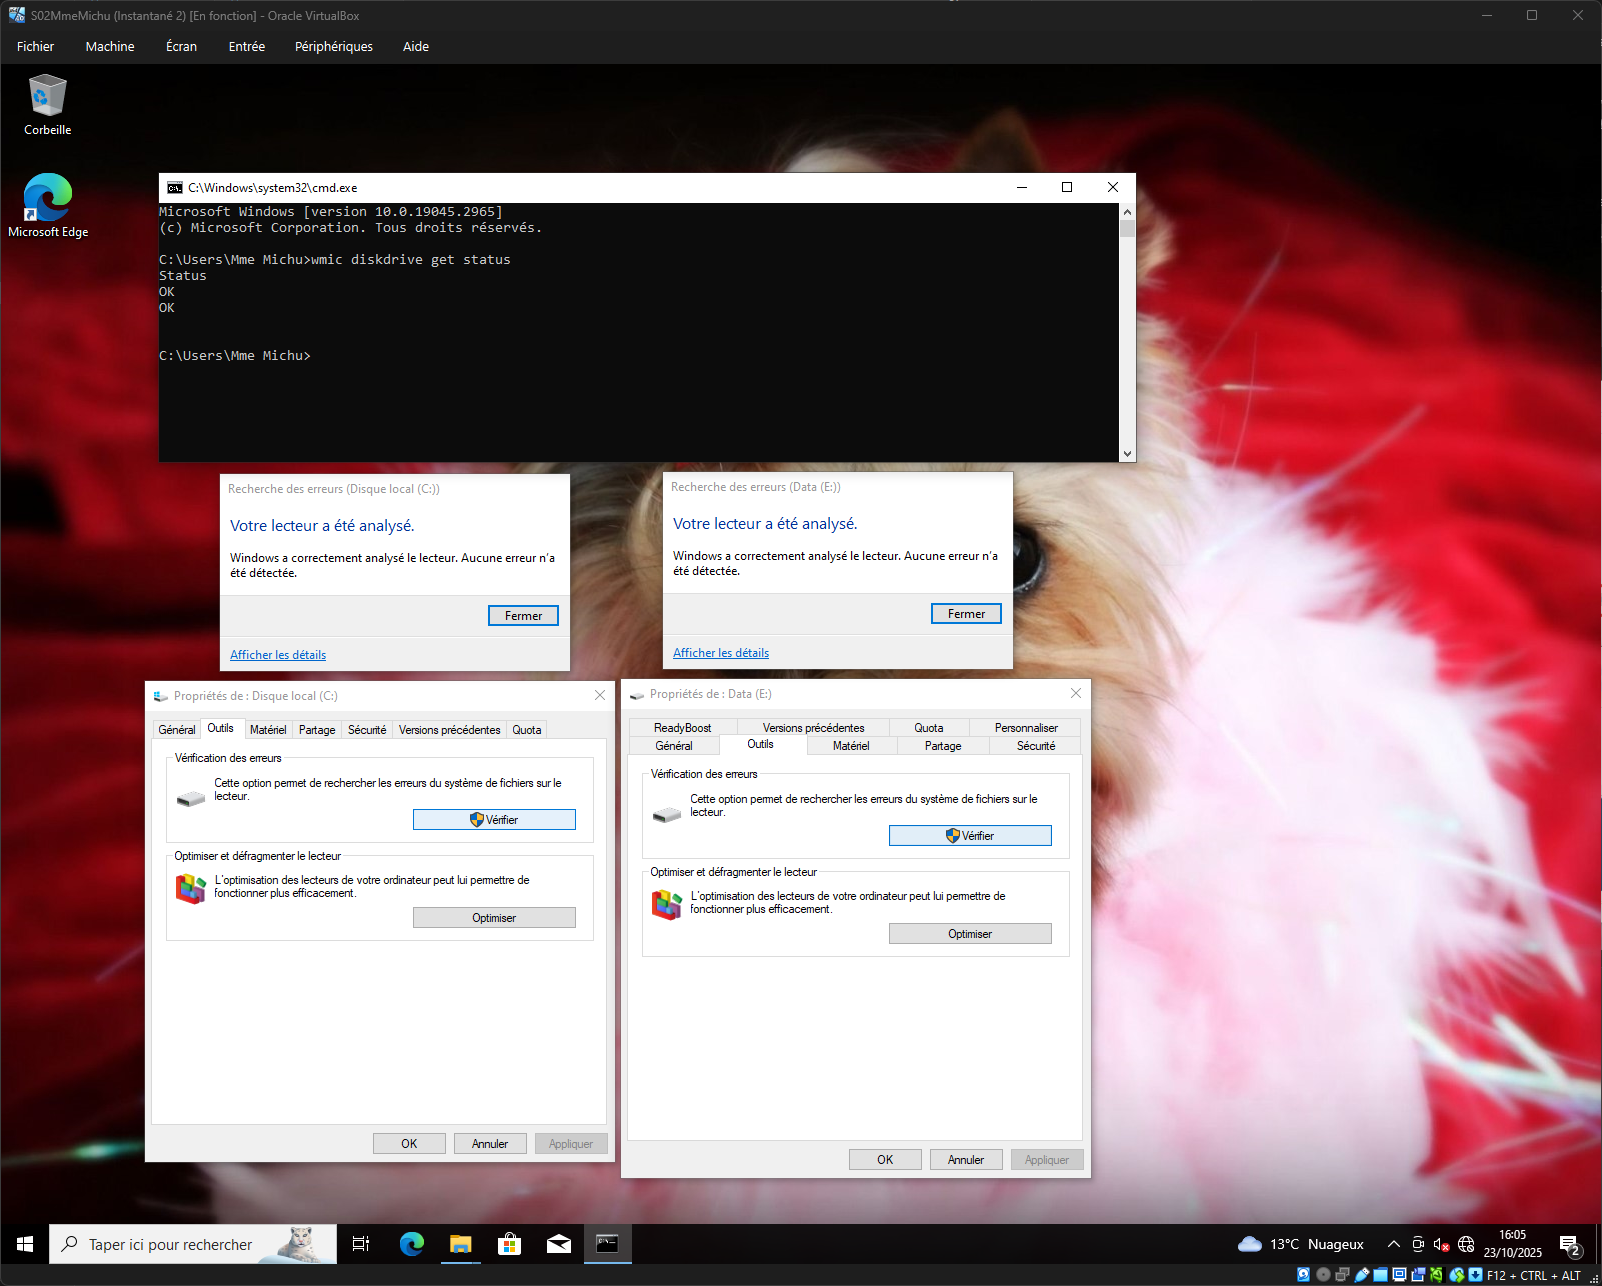Switch to Sécurité tab in Disque local (C:)
Image resolution: width=1602 pixels, height=1286 pixels.
pyautogui.click(x=367, y=730)
